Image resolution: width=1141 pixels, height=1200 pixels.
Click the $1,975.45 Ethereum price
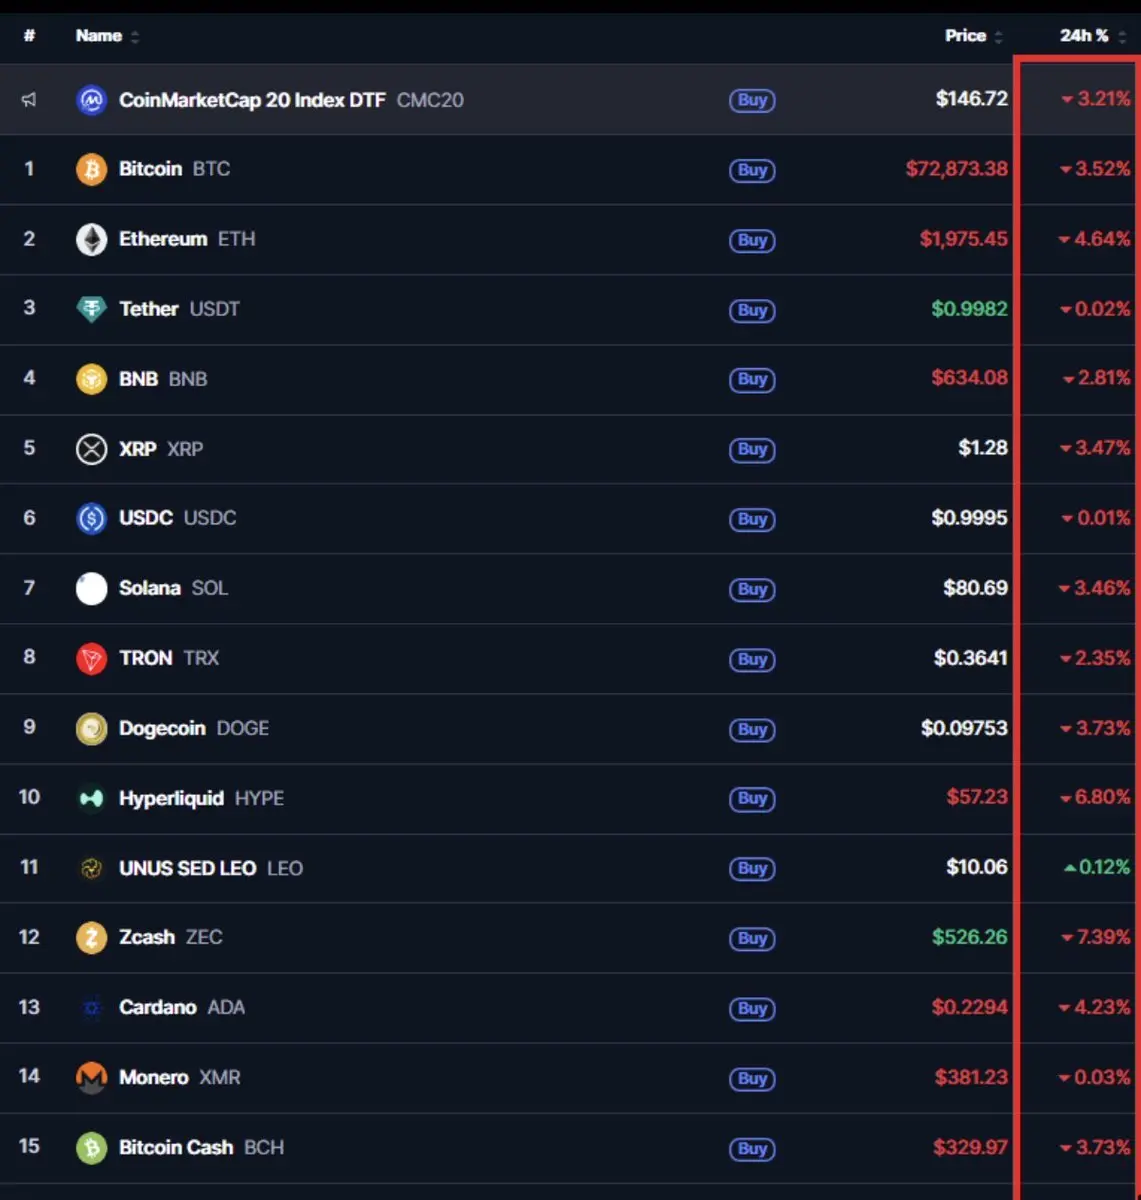tap(963, 239)
